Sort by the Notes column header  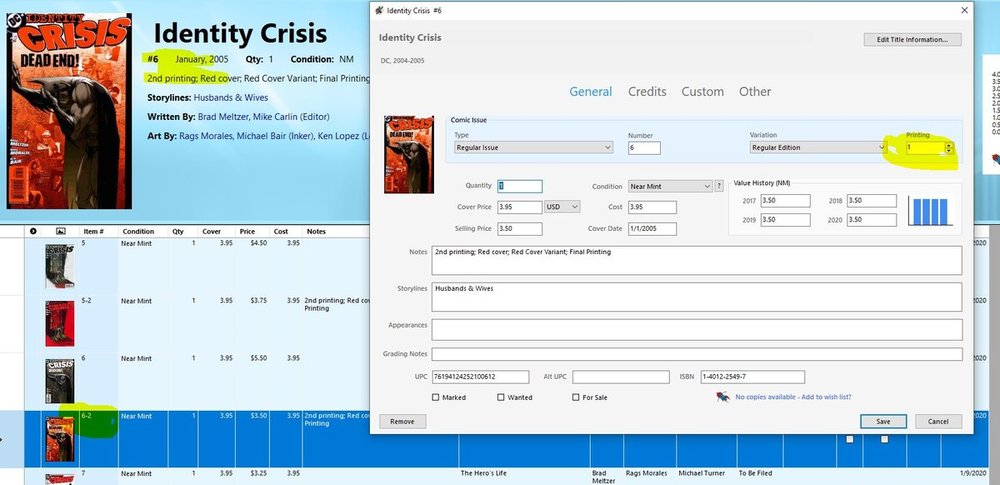(316, 232)
